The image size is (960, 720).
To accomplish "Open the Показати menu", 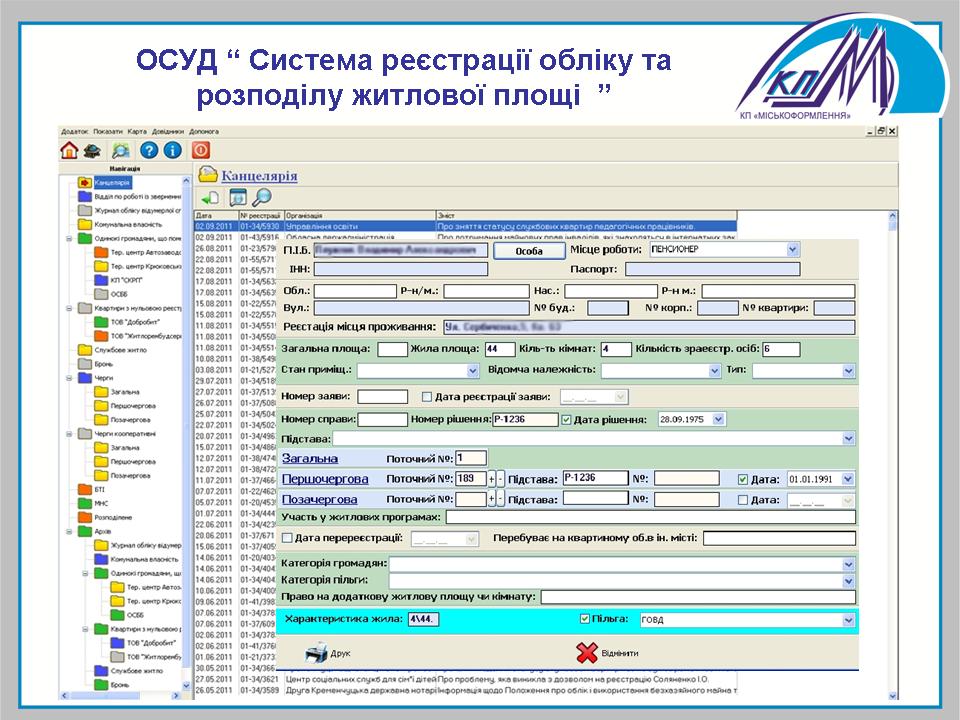I will (x=109, y=131).
